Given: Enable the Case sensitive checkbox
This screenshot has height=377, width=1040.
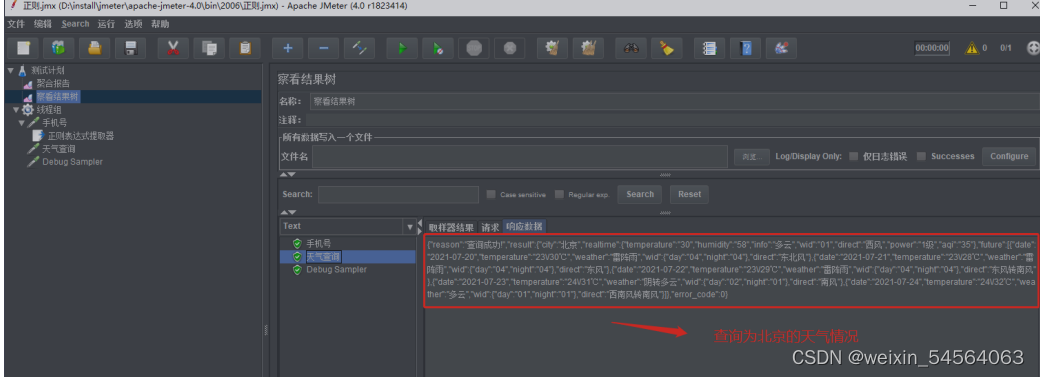Looking at the screenshot, I should 491,194.
